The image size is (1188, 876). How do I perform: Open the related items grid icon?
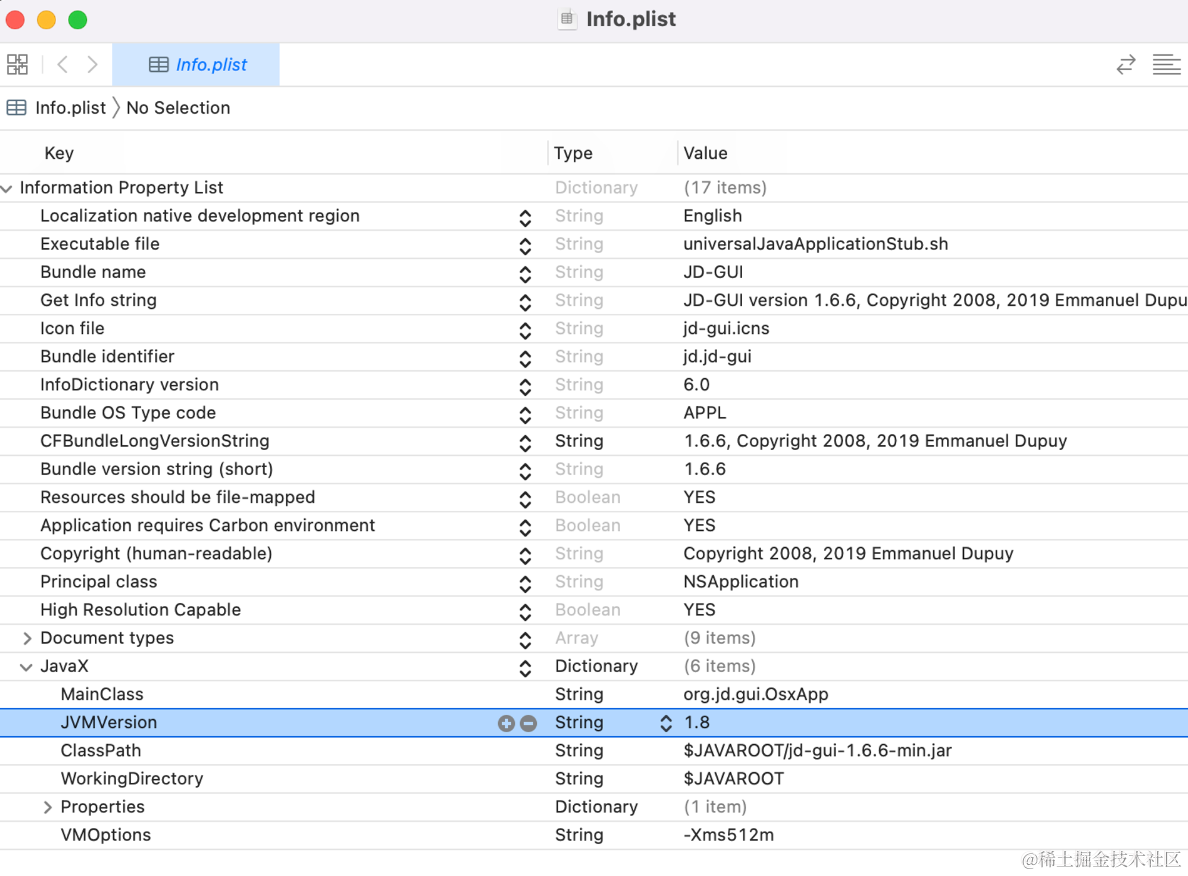(17, 64)
